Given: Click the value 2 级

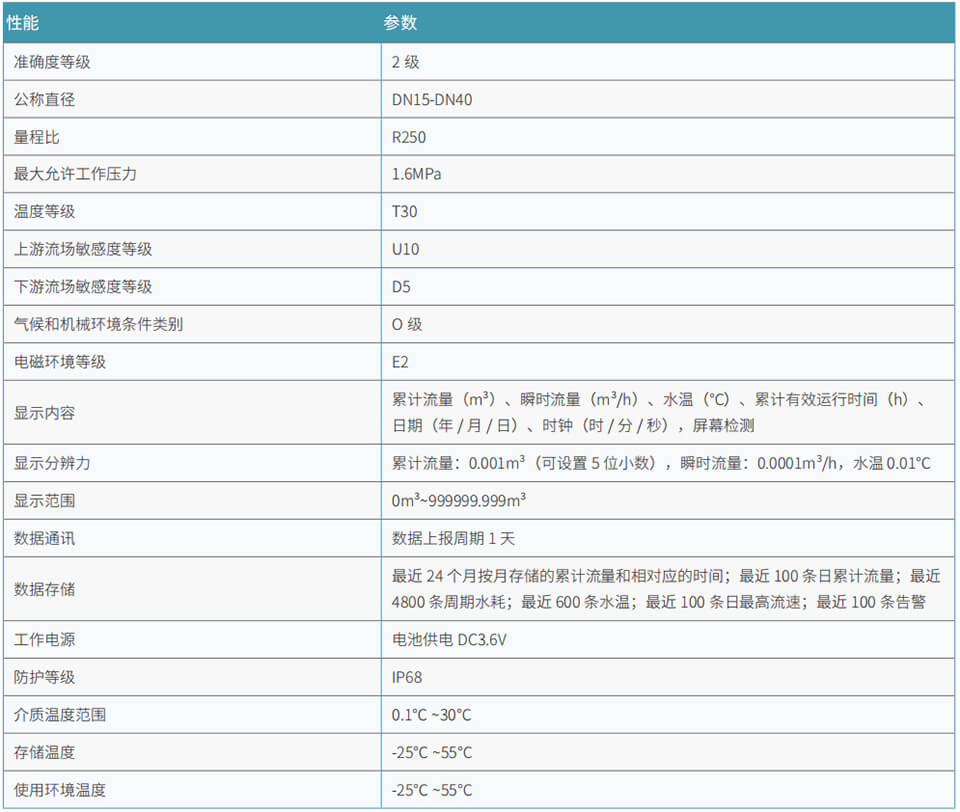Looking at the screenshot, I should pyautogui.click(x=403, y=61).
